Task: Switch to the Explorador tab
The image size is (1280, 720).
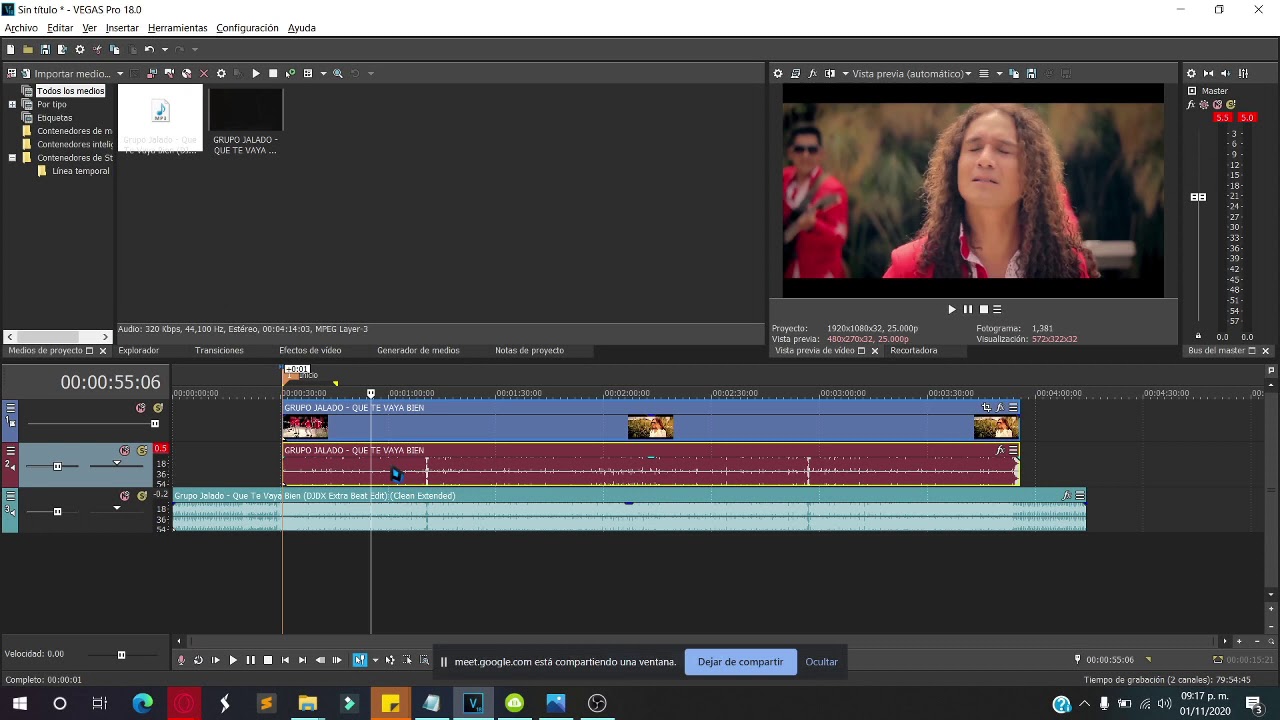Action: click(x=139, y=350)
